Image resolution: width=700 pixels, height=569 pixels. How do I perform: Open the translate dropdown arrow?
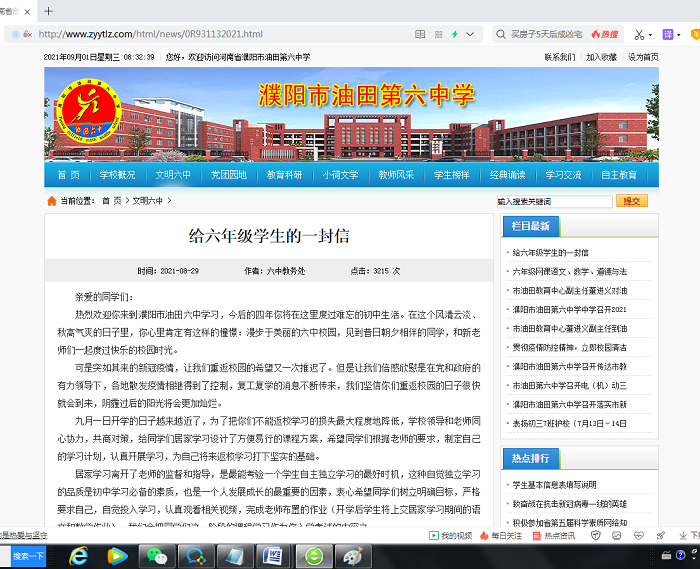click(679, 35)
